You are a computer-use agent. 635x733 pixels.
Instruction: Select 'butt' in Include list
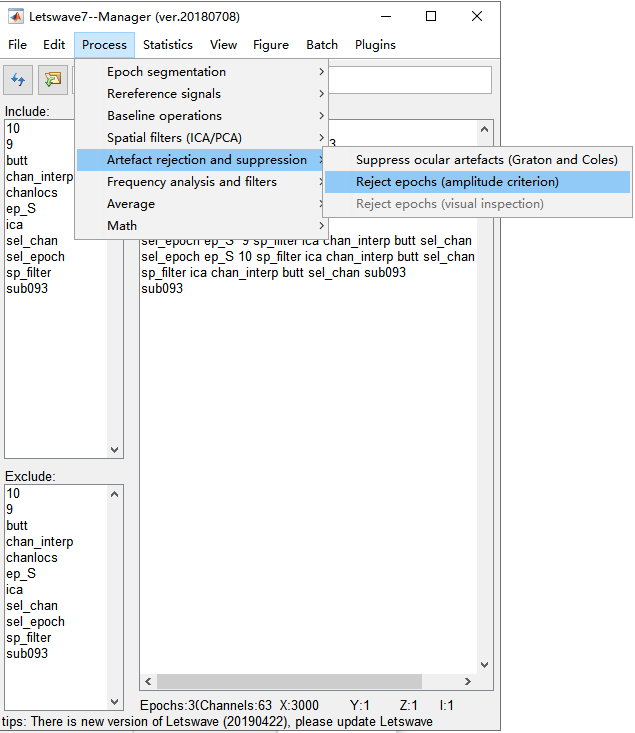point(17,160)
